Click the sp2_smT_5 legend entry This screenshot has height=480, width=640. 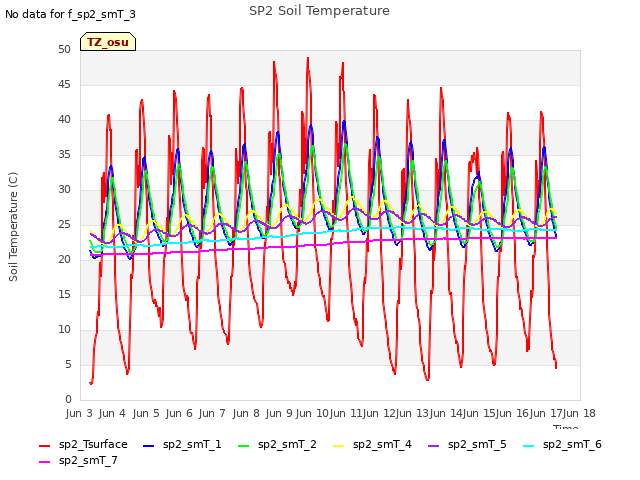(x=467, y=444)
